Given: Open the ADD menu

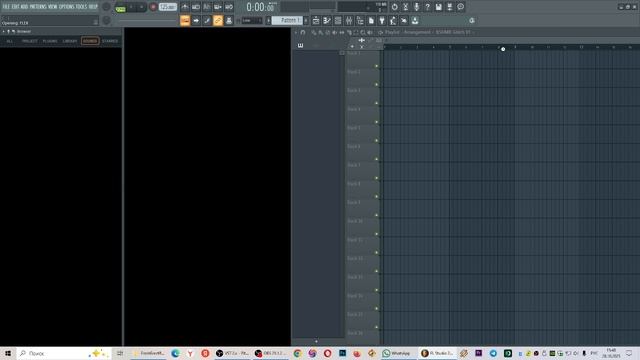Looking at the screenshot, I should click(24, 7).
